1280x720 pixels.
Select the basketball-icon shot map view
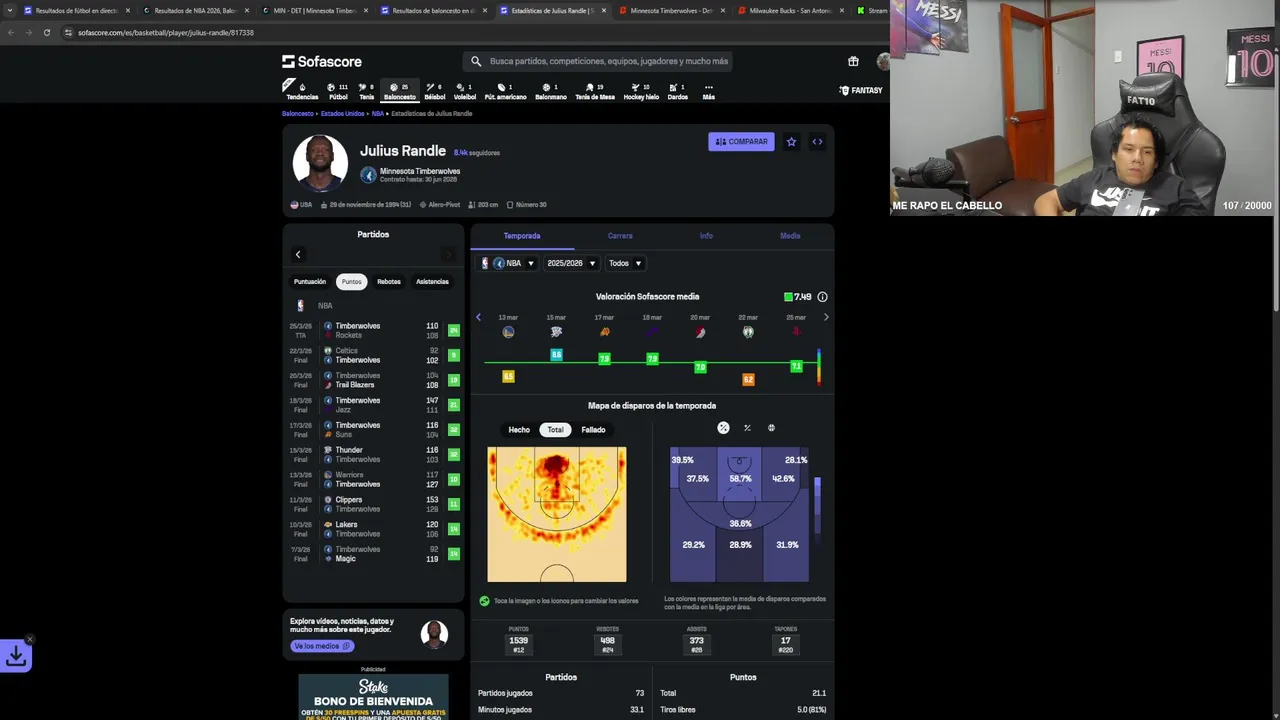tap(771, 428)
